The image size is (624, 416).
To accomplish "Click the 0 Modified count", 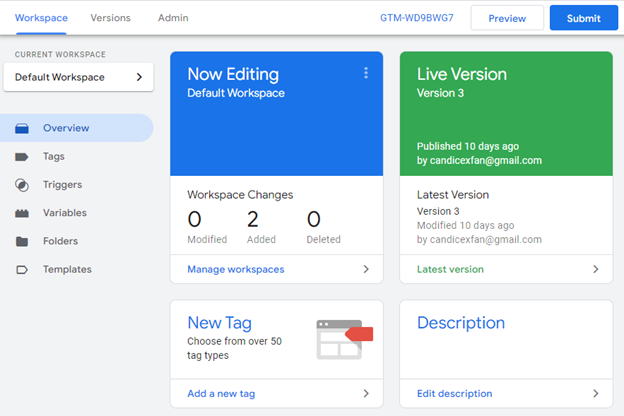I will (194, 219).
